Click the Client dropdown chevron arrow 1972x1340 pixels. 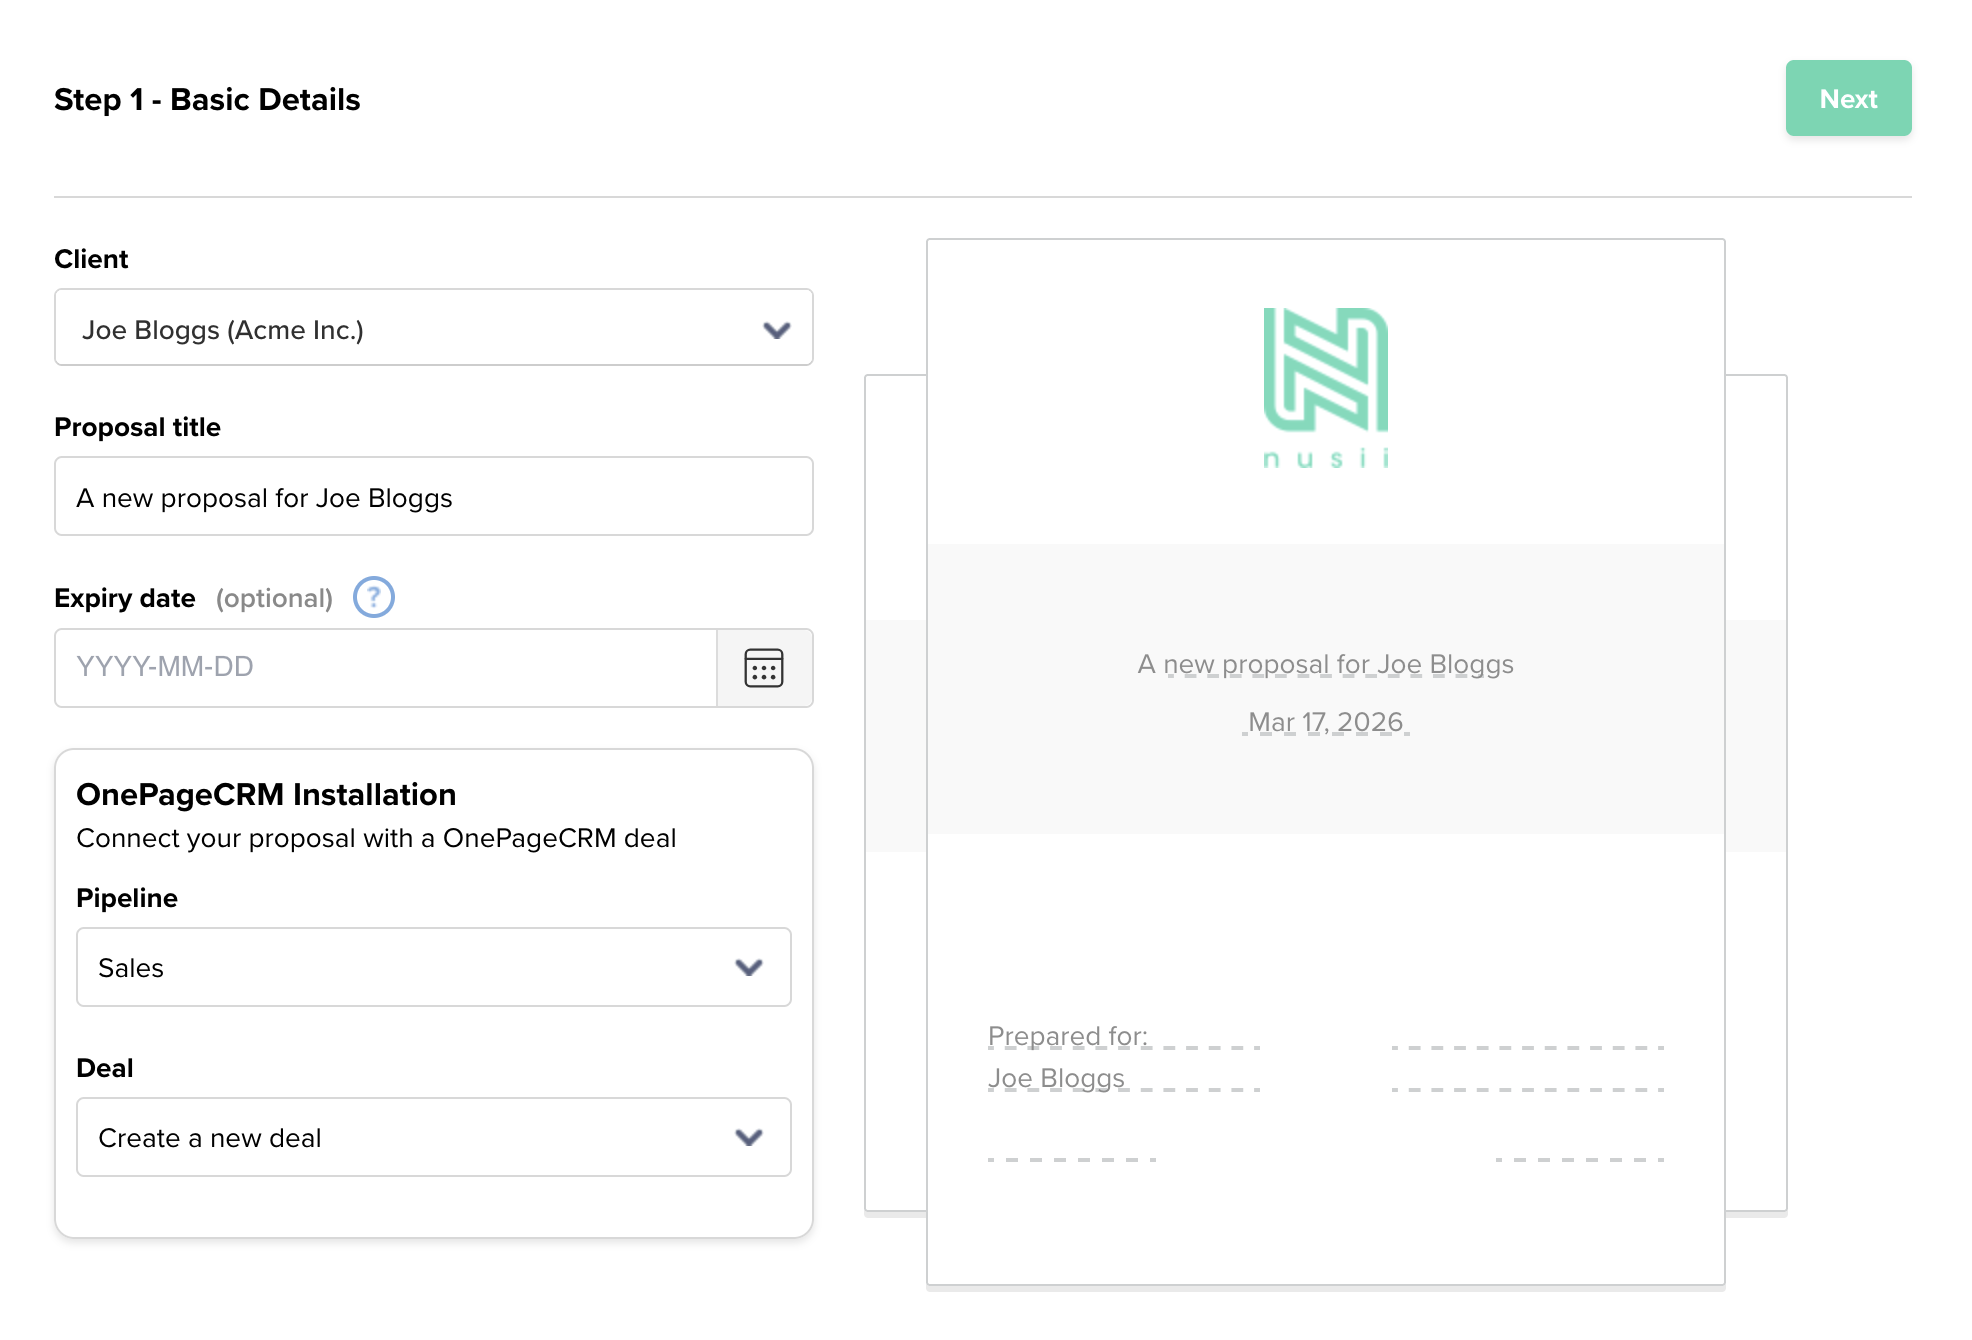click(777, 328)
